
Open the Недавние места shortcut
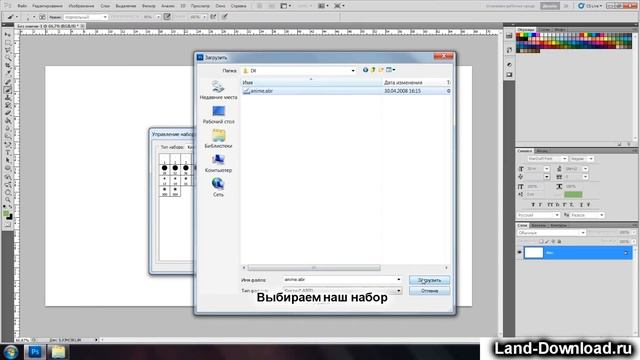coord(218,90)
